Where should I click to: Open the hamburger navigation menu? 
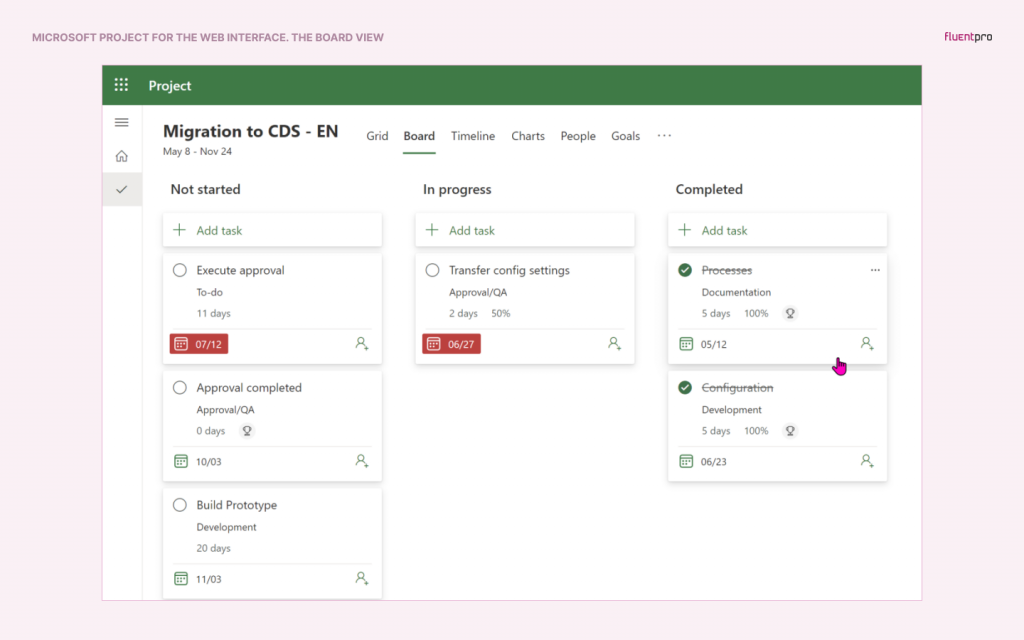tap(121, 122)
